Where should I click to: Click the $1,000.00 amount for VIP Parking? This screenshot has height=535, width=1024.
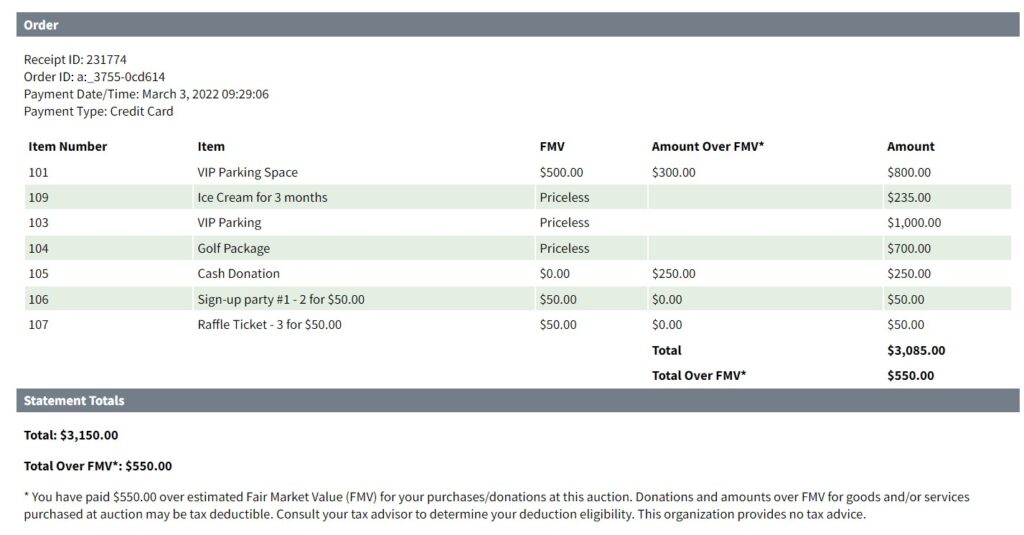[x=913, y=223]
